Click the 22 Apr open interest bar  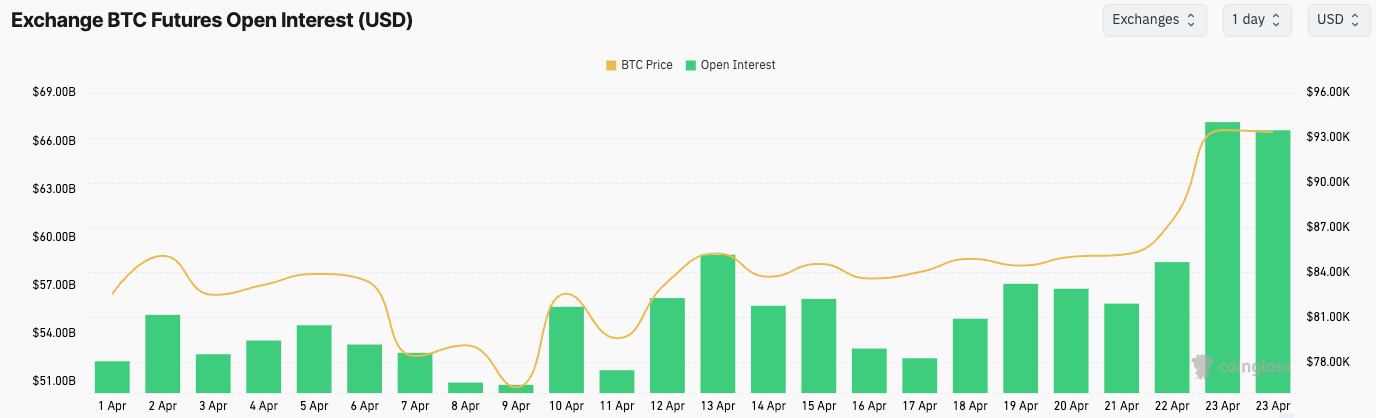[x=1172, y=328]
